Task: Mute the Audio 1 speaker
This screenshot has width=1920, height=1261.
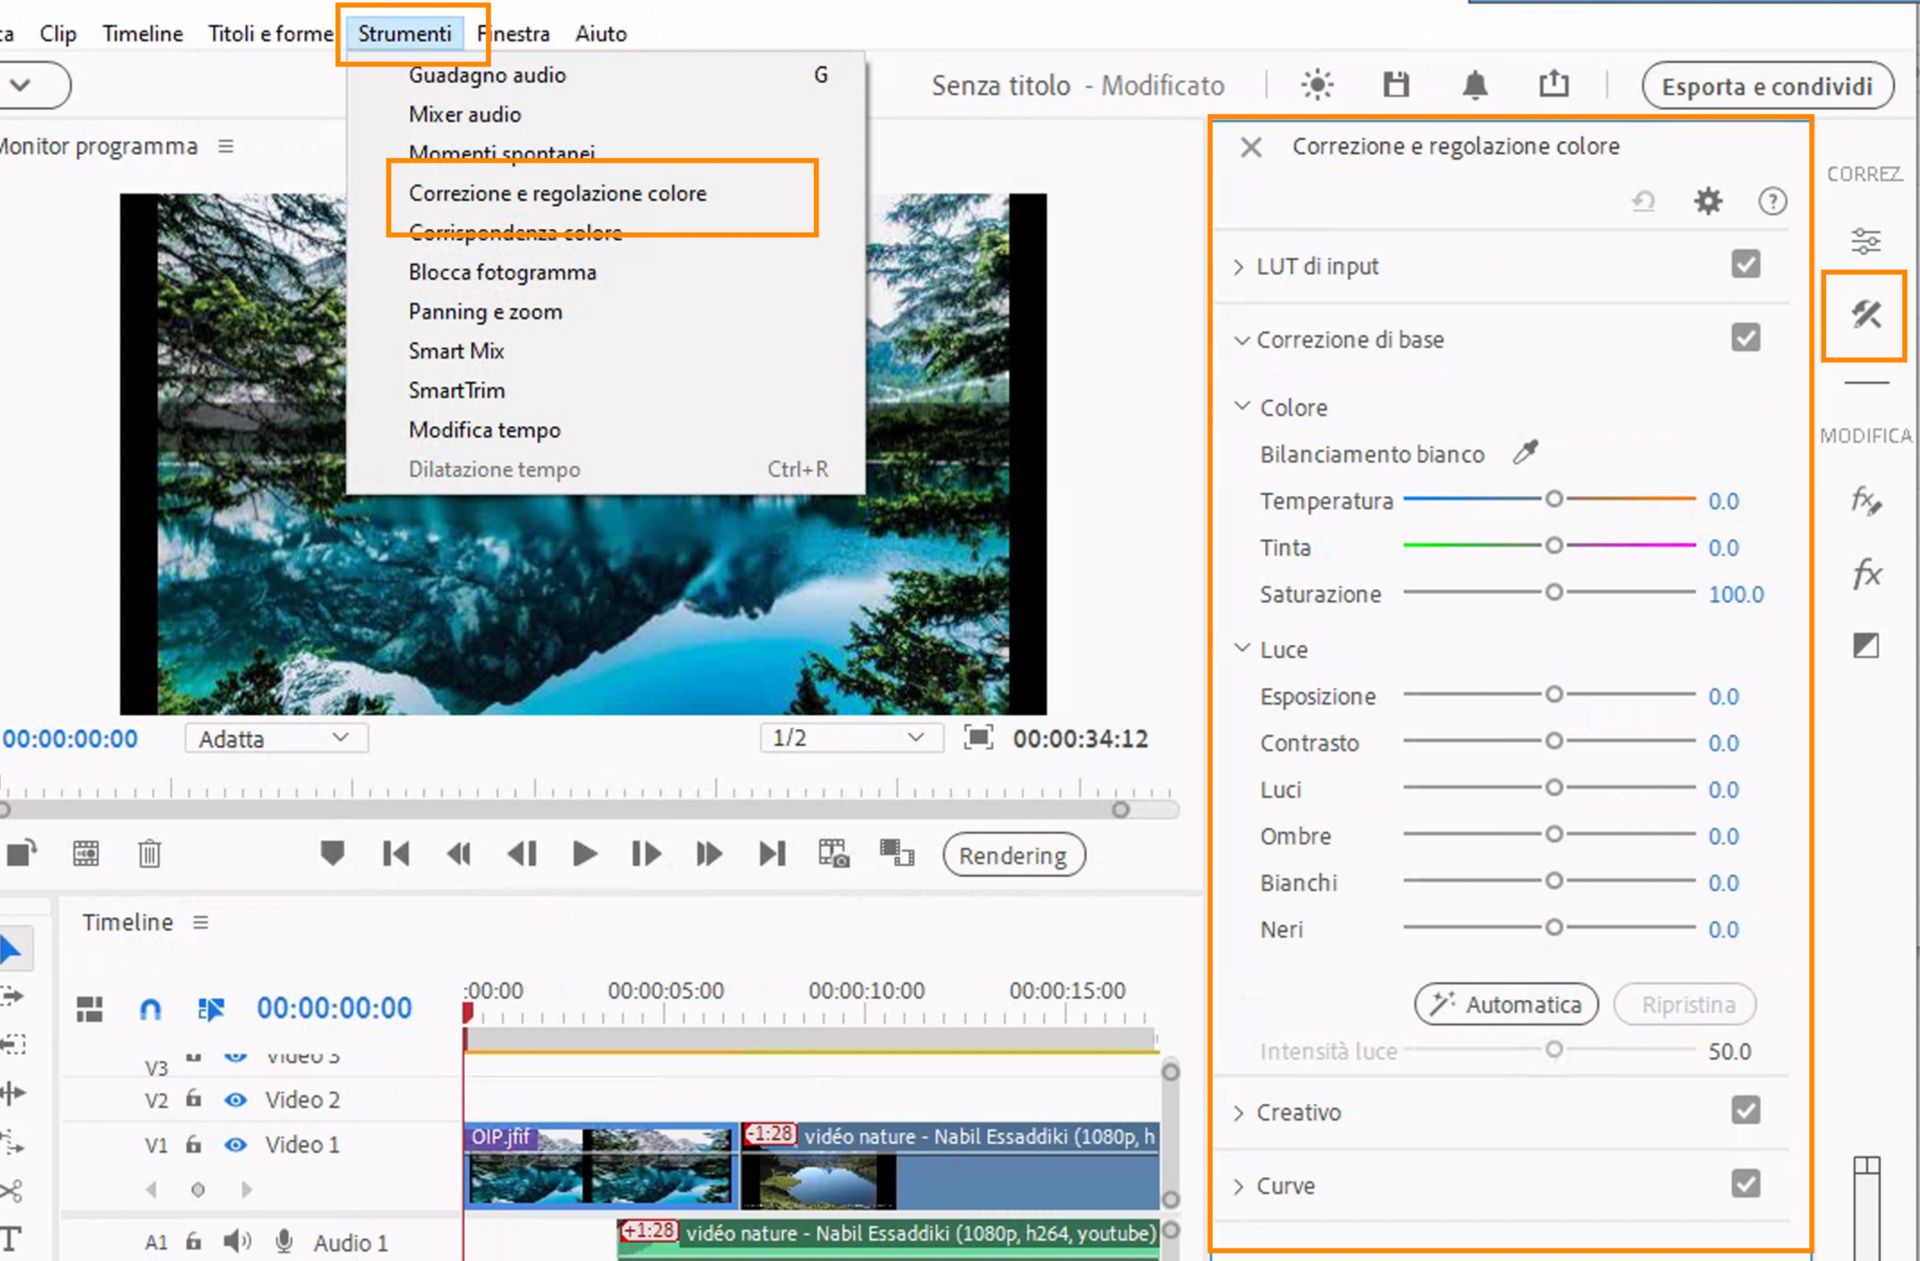Action: tap(237, 1241)
